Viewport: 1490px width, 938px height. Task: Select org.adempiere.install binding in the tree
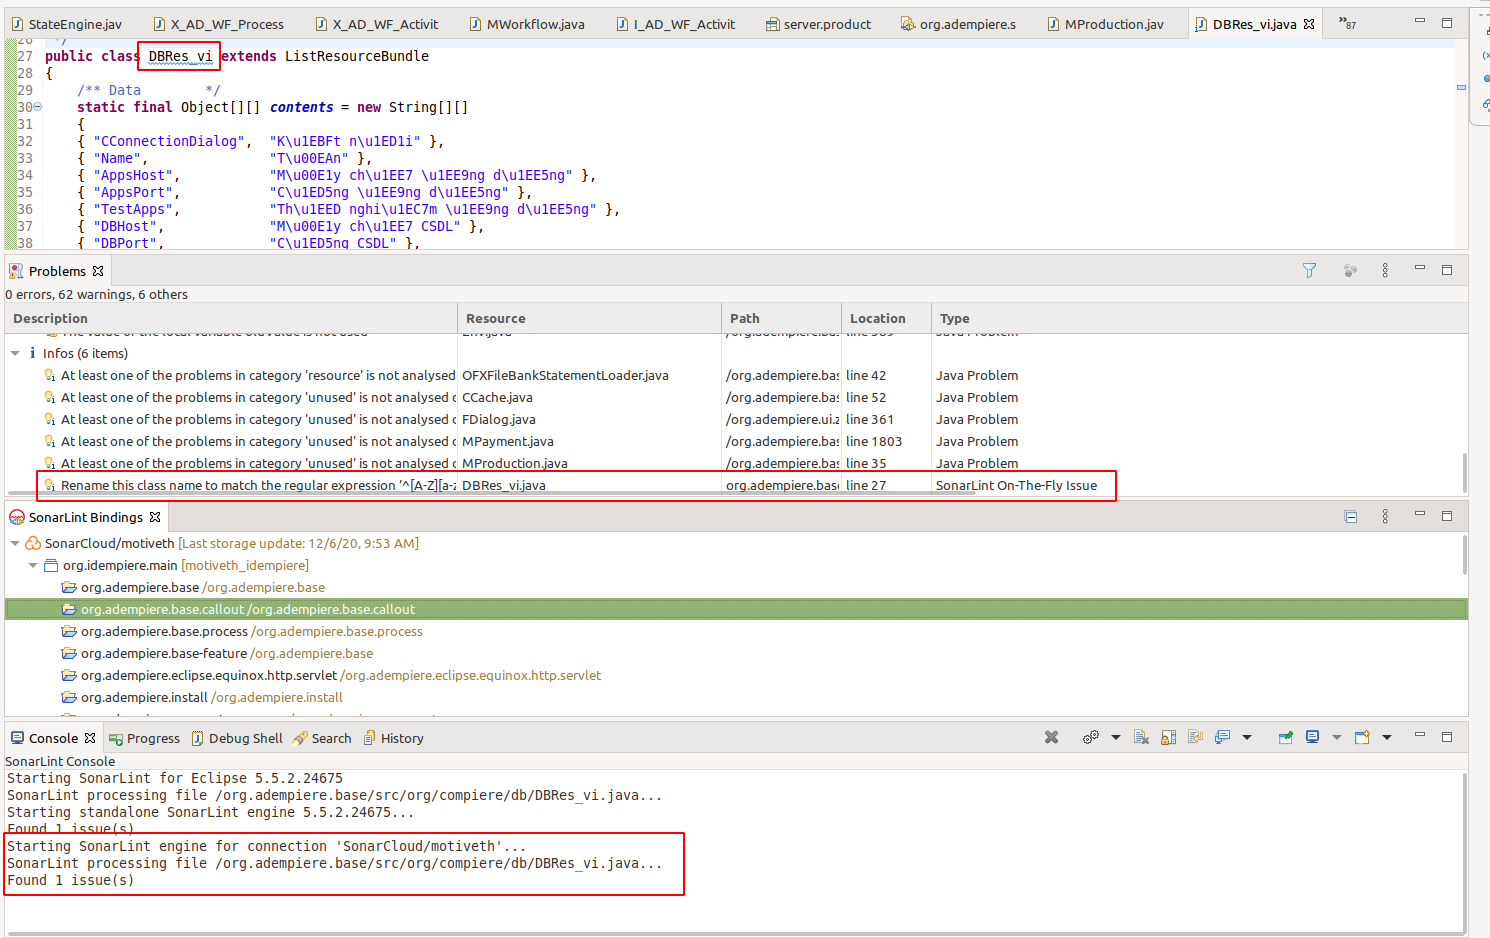coord(144,697)
